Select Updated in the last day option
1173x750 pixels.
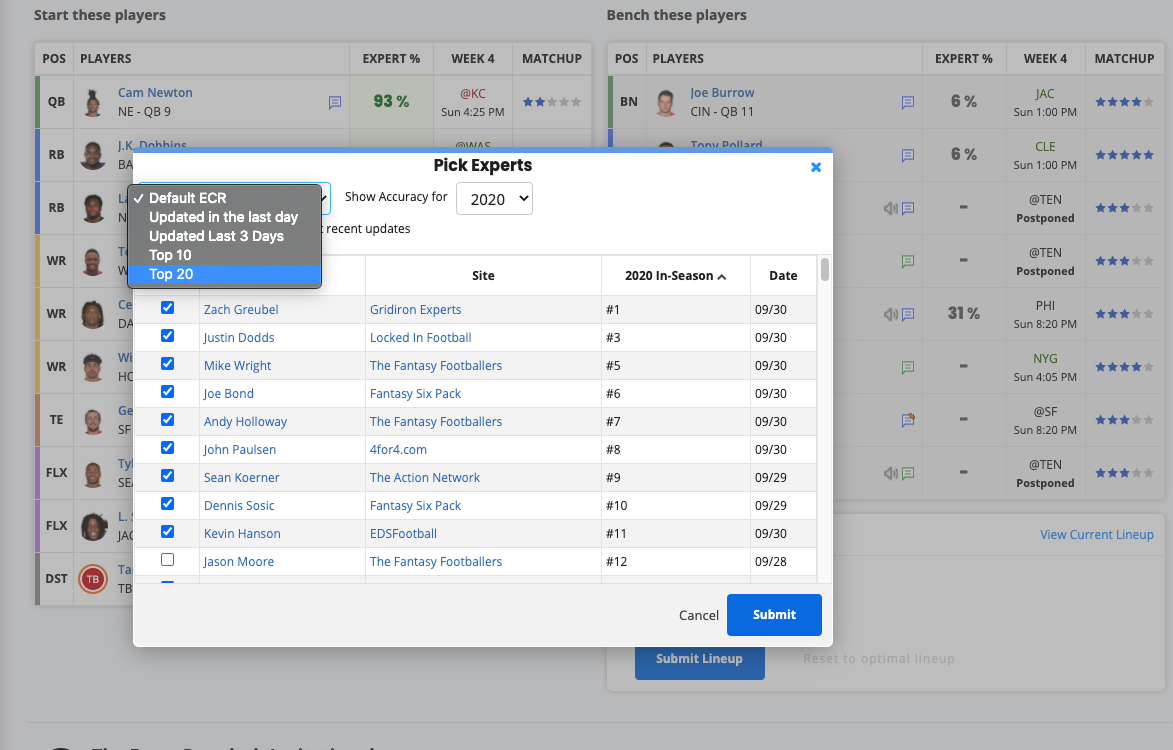click(224, 218)
